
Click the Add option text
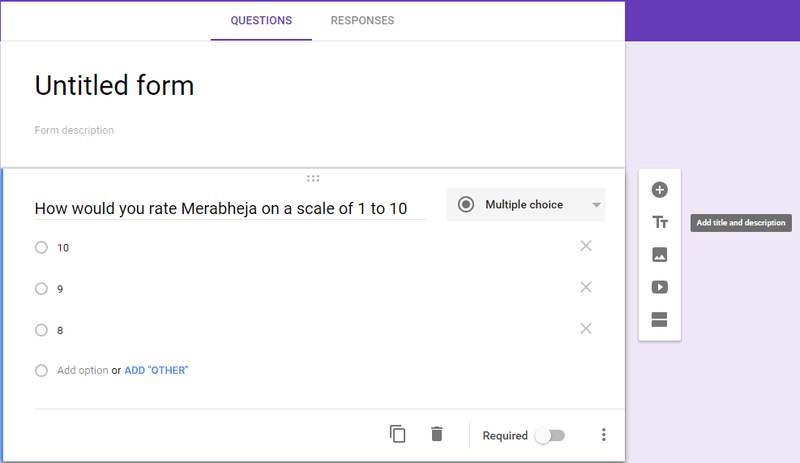pos(83,370)
